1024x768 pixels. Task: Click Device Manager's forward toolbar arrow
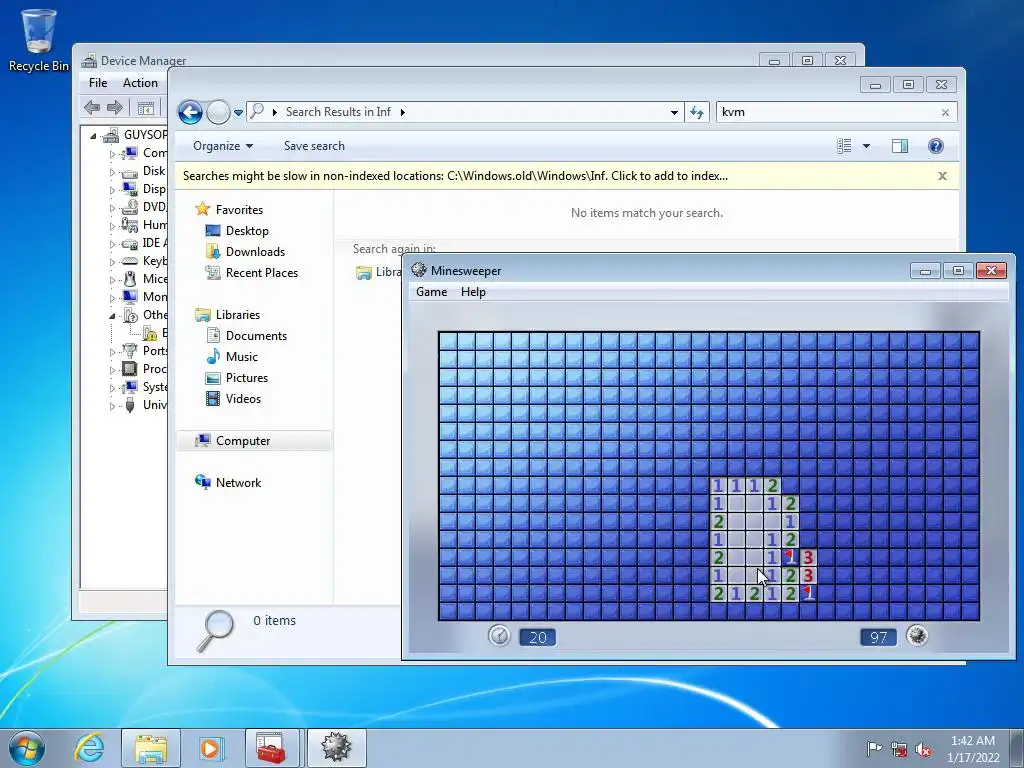[114, 107]
